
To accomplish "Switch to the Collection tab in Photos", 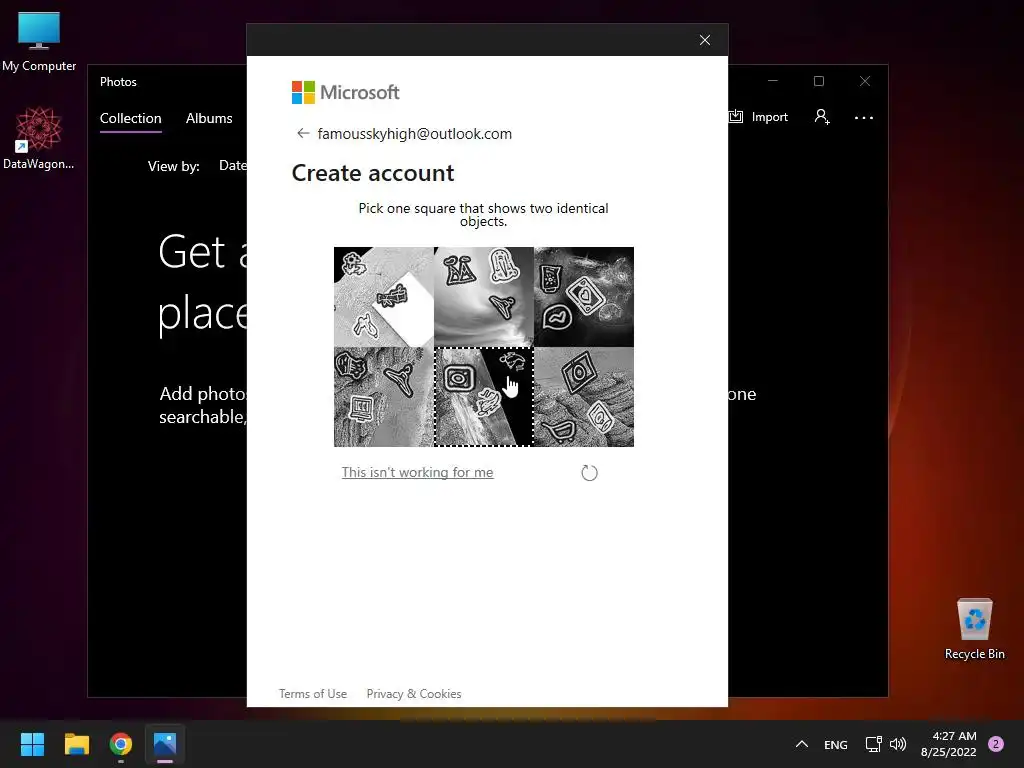I will click(x=131, y=118).
